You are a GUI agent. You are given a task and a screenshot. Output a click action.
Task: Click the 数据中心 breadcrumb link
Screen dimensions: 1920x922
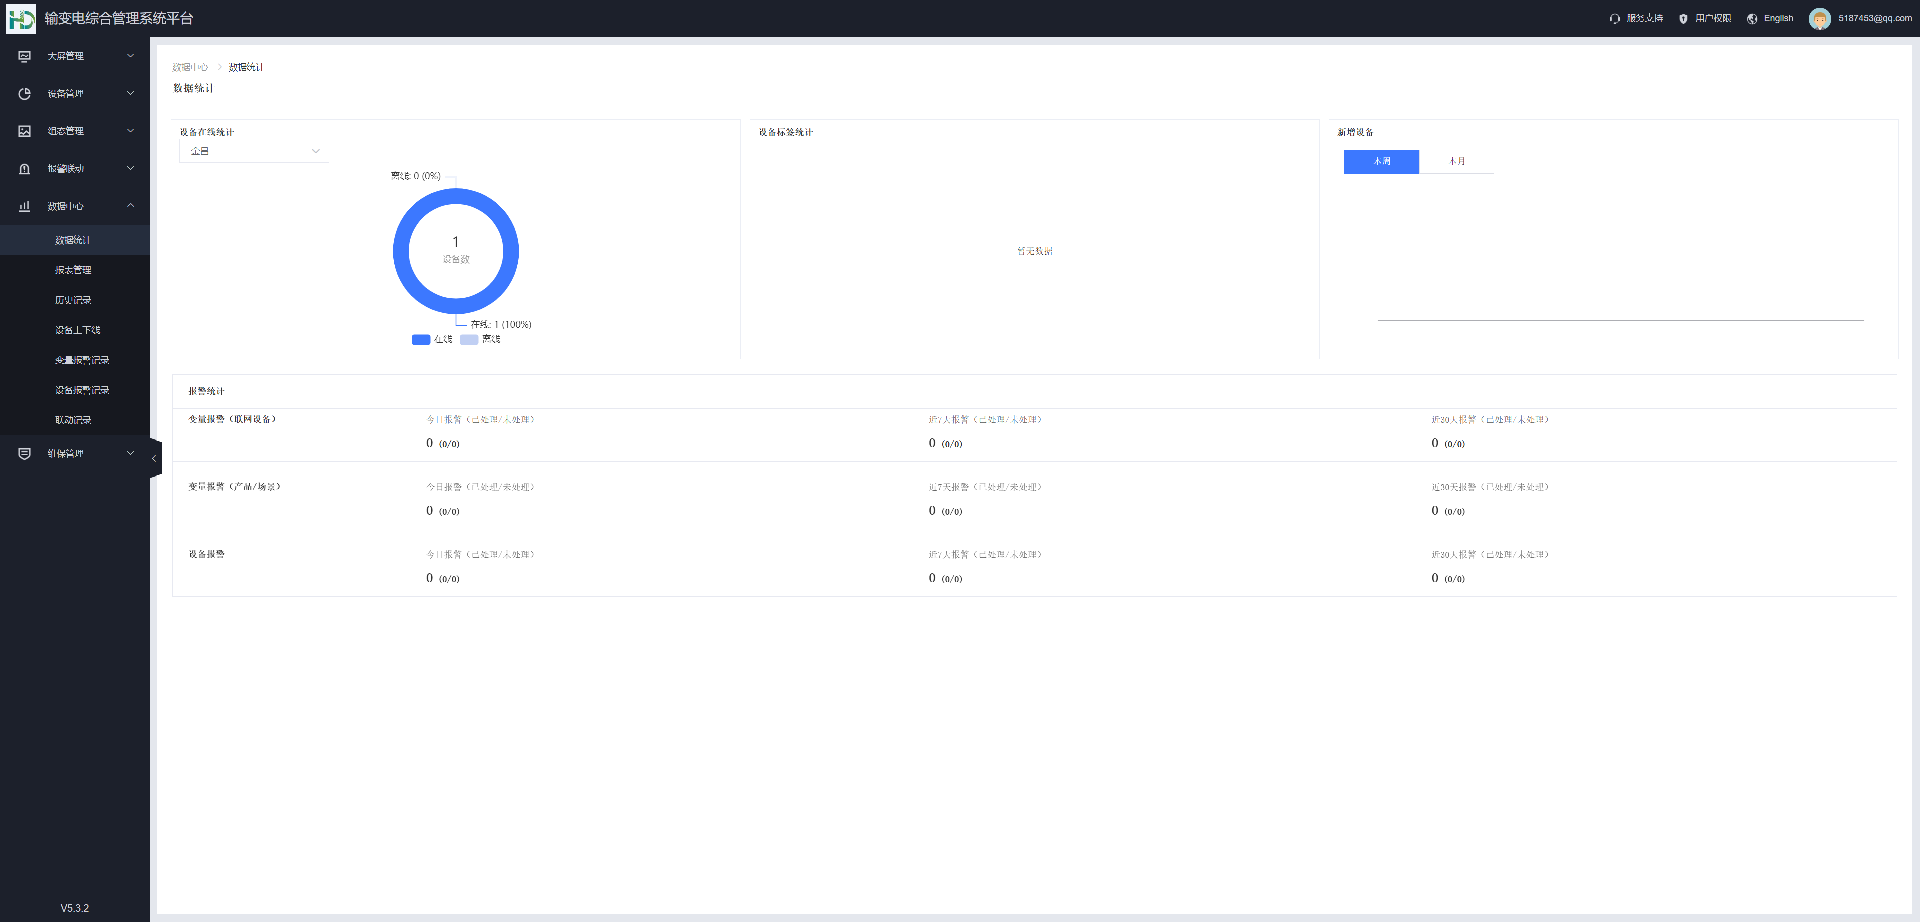coord(190,67)
